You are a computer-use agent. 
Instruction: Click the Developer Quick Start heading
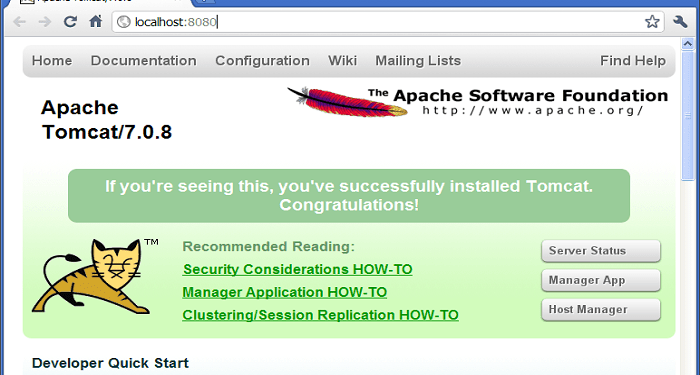pyautogui.click(x=110, y=363)
